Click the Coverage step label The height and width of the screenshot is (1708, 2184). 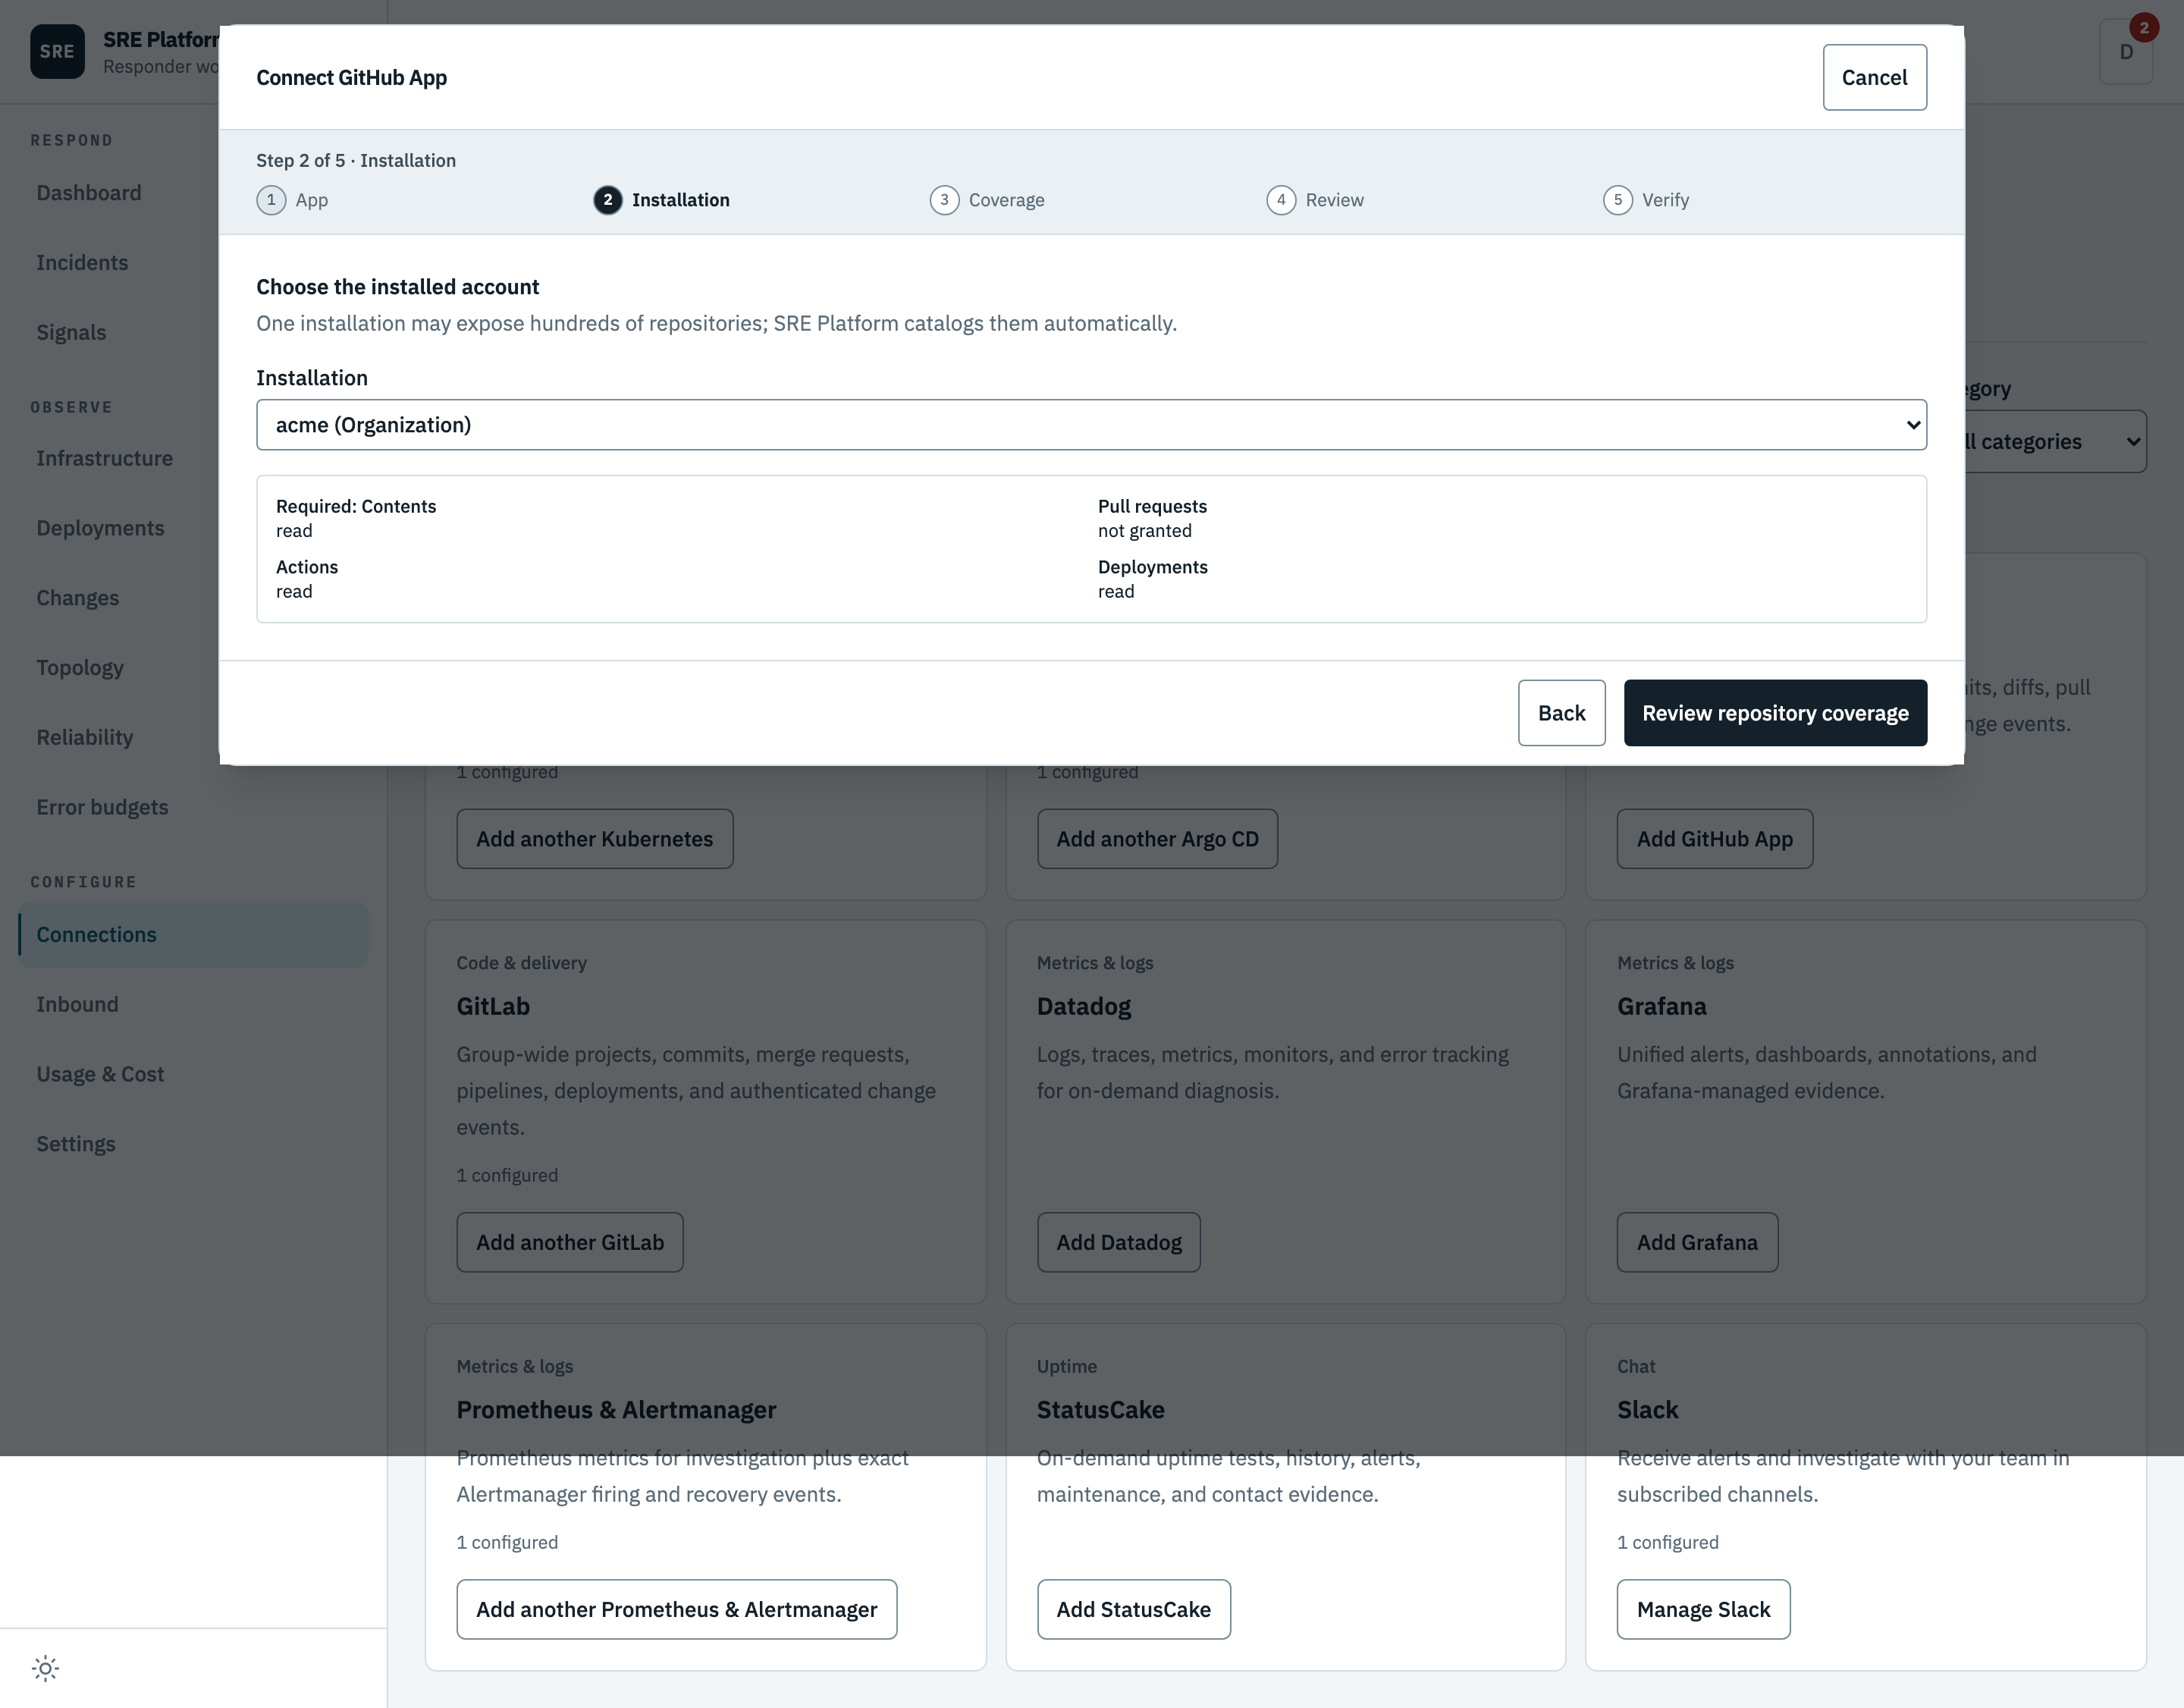1007,200
